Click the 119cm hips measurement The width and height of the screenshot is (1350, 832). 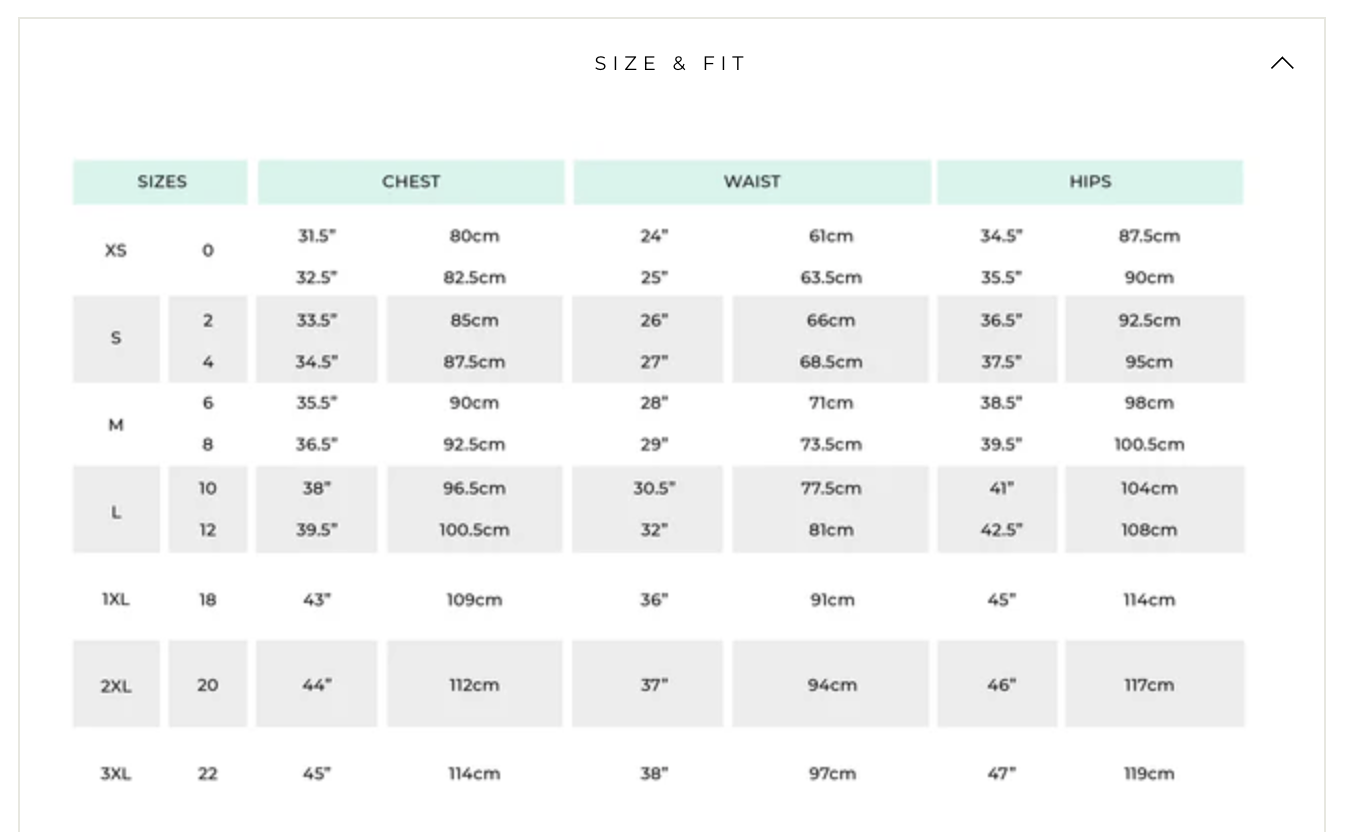(1148, 774)
